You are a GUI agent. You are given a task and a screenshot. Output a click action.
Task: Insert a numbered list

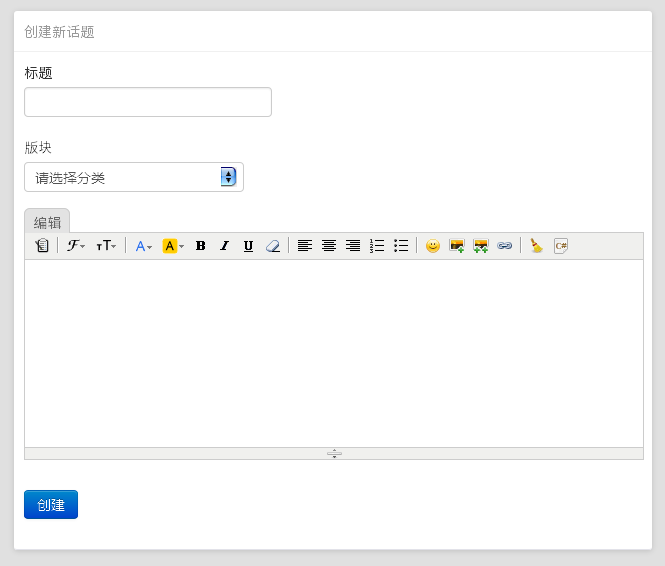[x=377, y=246]
